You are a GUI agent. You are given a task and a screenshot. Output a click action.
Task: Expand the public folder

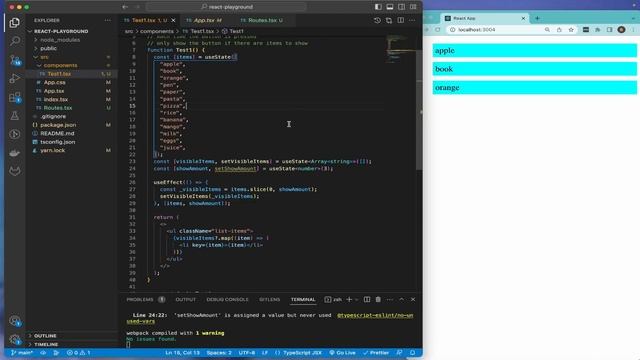[49, 49]
